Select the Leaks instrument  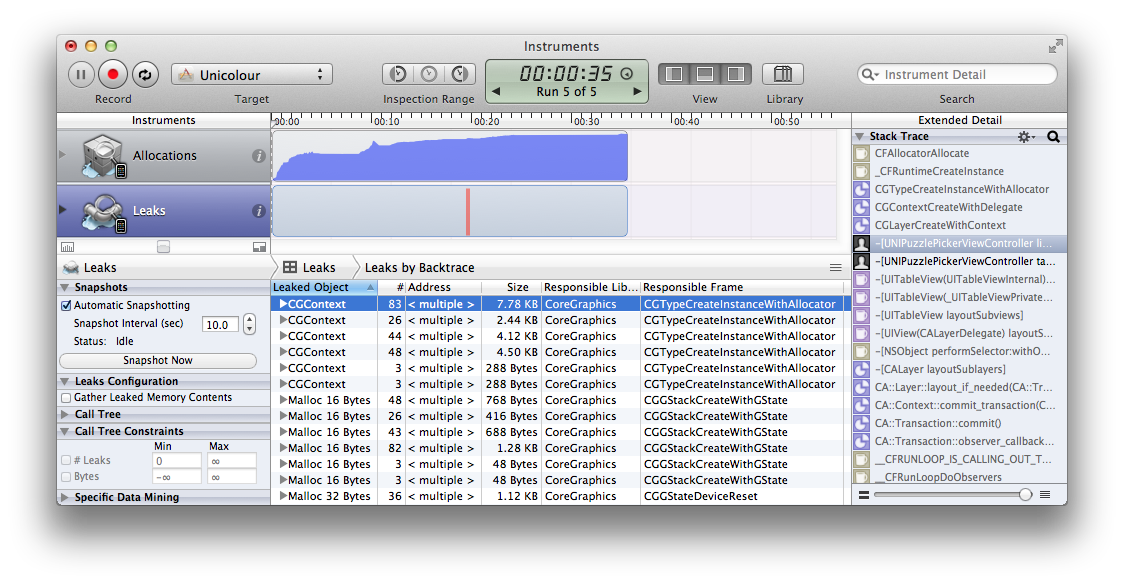[x=163, y=211]
